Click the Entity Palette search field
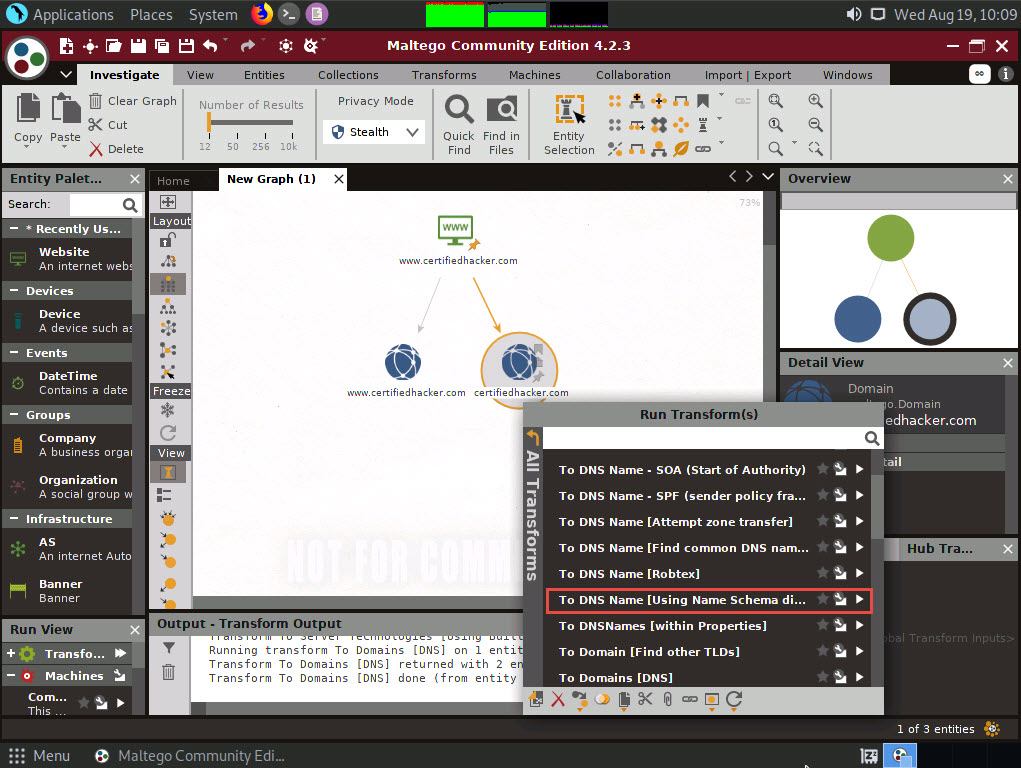Viewport: 1021px width, 768px height. tap(94, 204)
